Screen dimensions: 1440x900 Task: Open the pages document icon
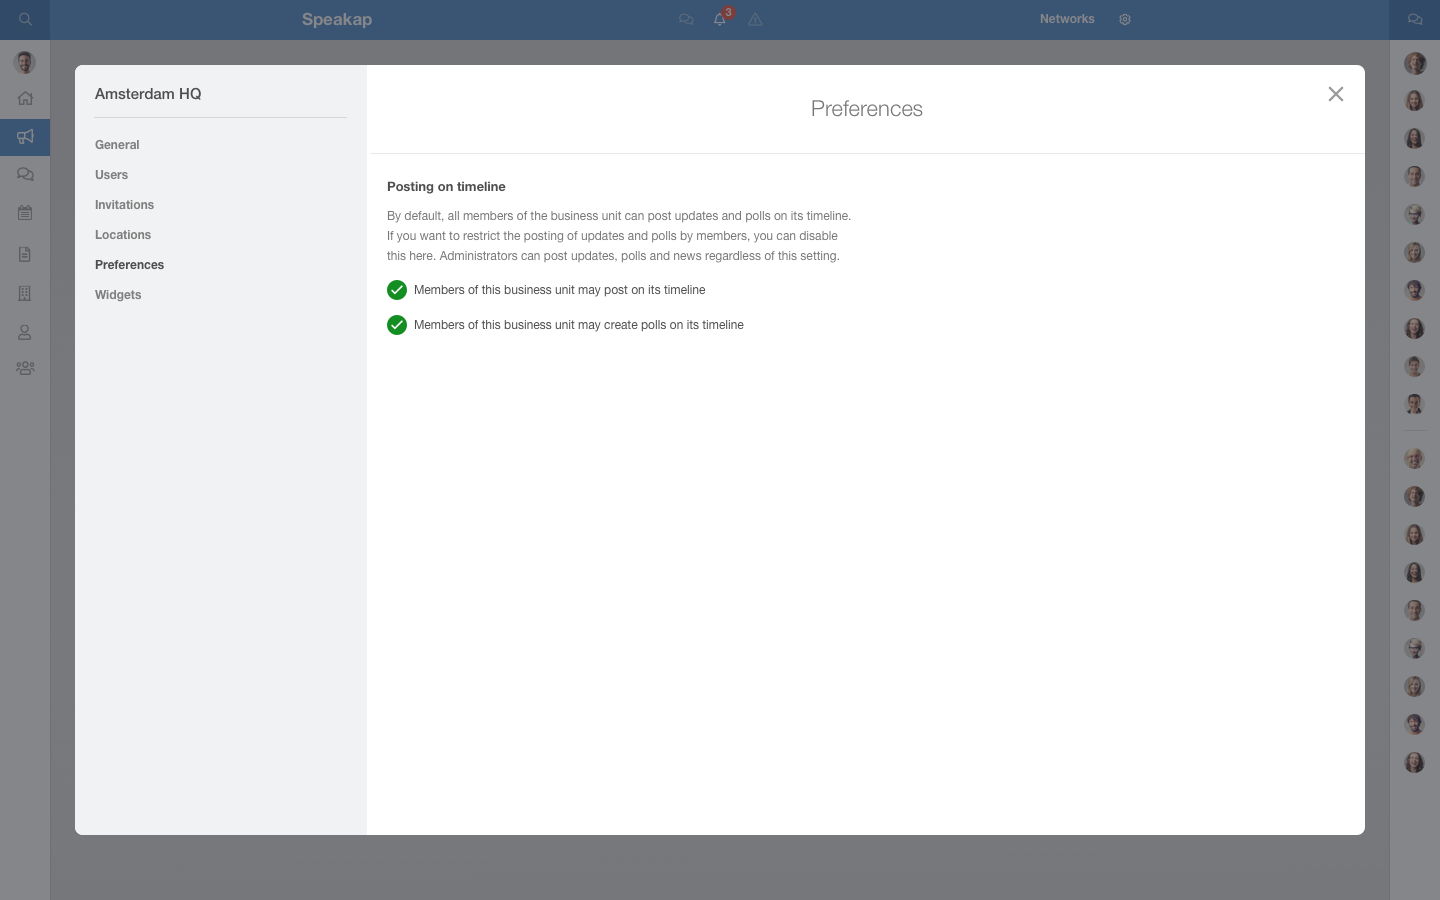pos(25,254)
